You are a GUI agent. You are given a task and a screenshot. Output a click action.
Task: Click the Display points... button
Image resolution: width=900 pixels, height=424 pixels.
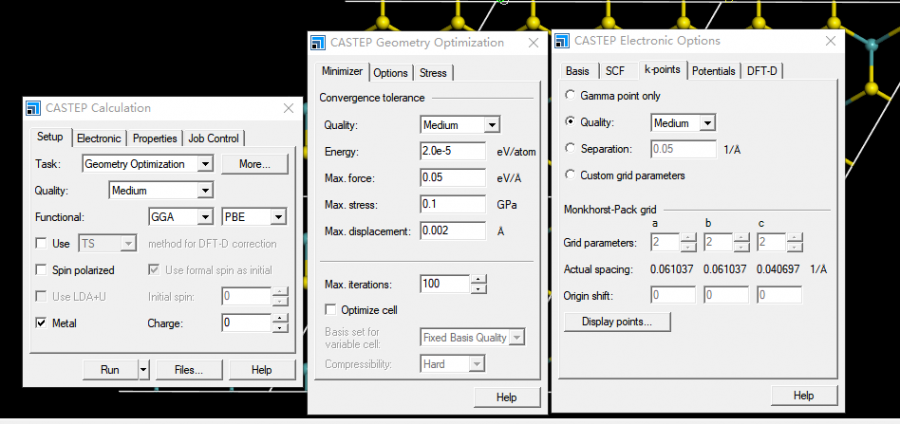point(617,322)
